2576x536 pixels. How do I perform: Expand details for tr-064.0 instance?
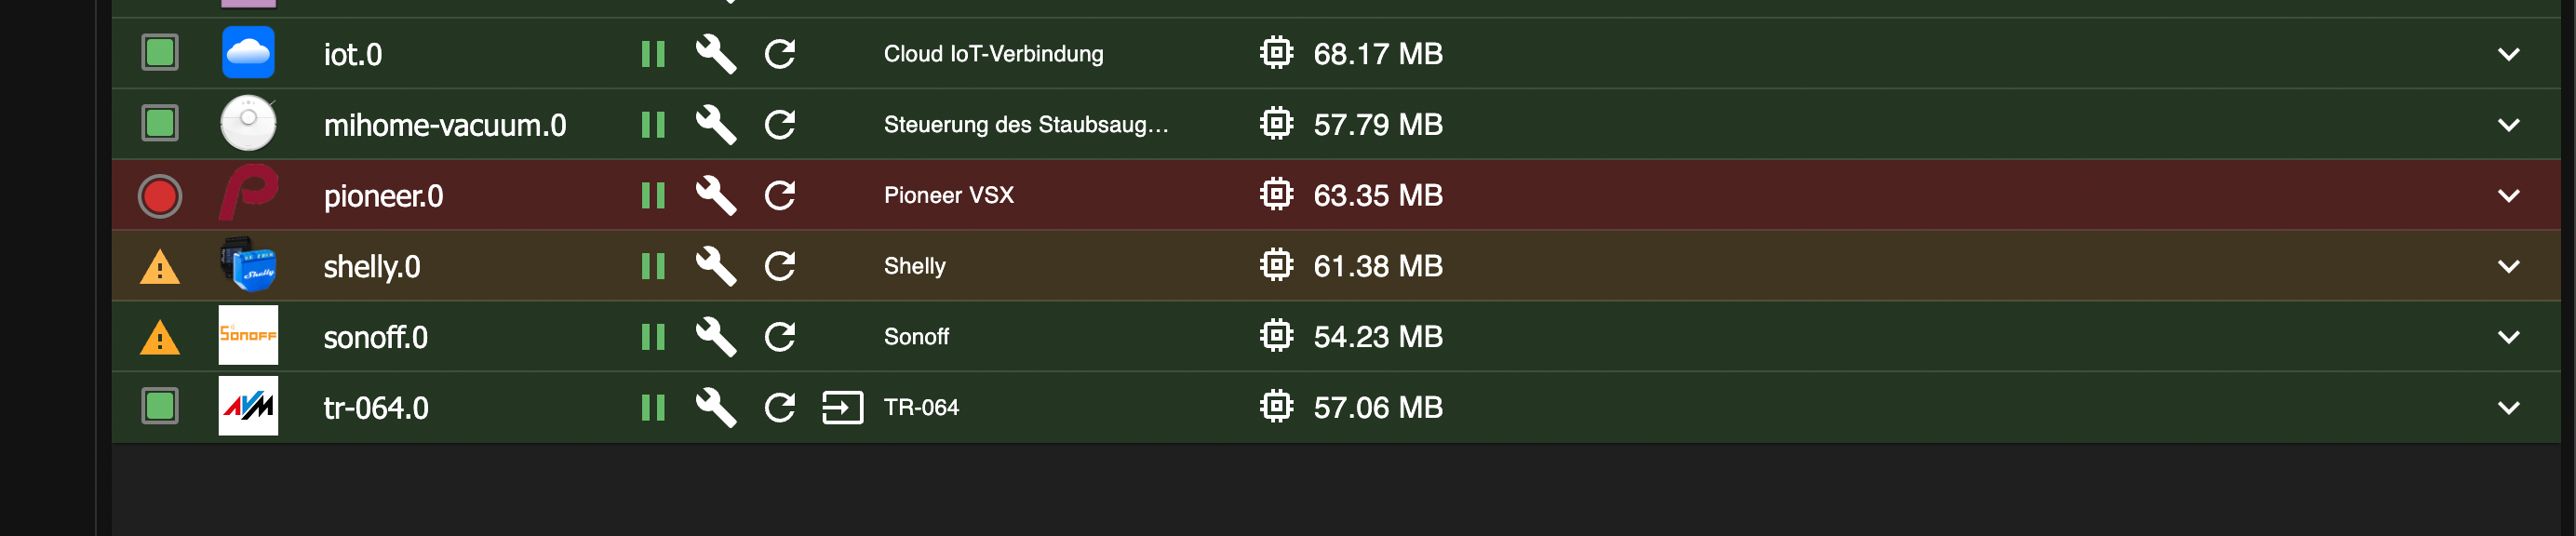[x=2507, y=407]
